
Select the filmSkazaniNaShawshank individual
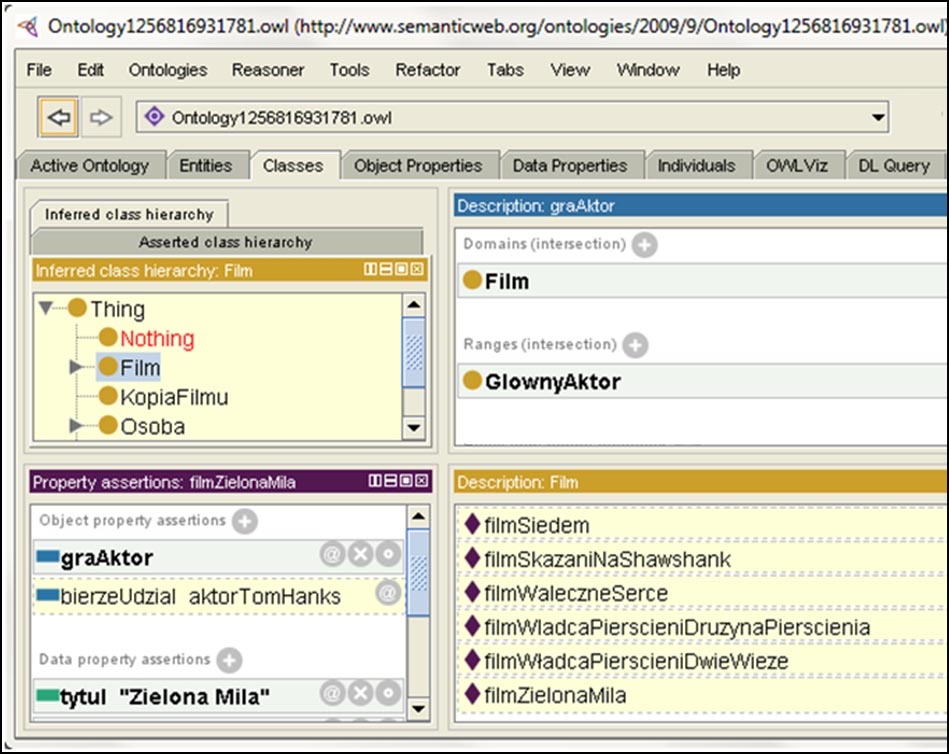(x=606, y=560)
